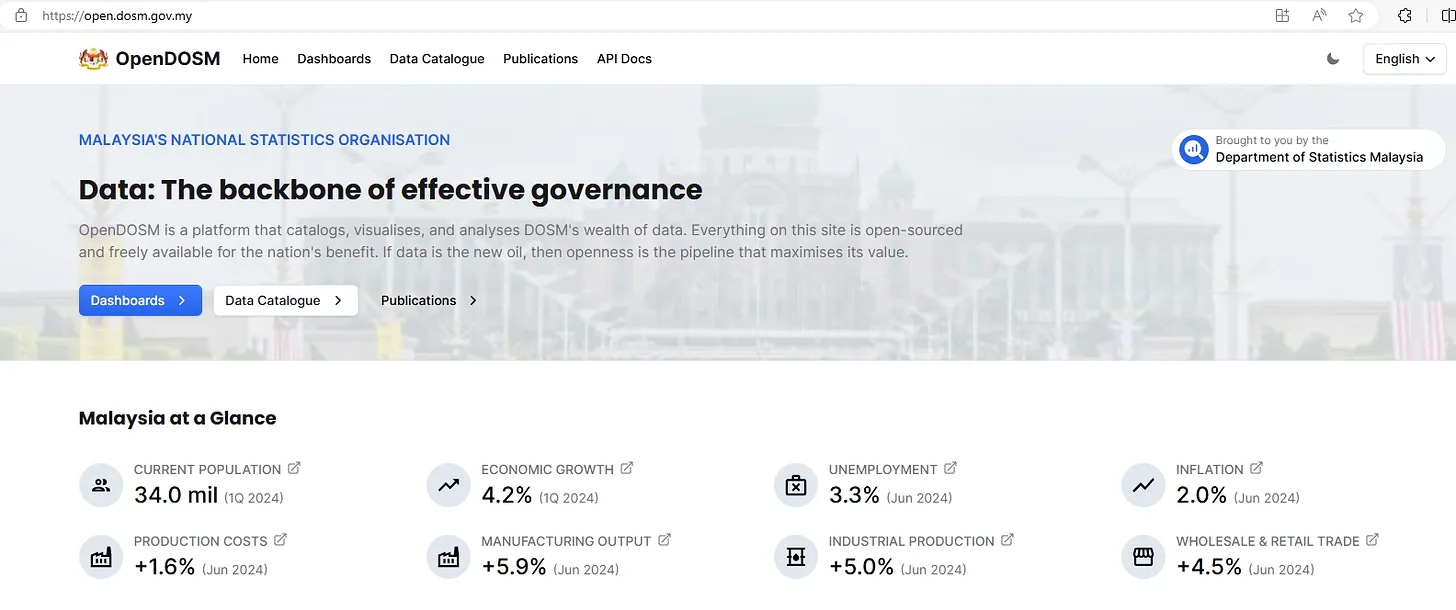This screenshot has height=610, width=1456.
Task: Click the 3.3% unemployment value
Action: [x=854, y=495]
